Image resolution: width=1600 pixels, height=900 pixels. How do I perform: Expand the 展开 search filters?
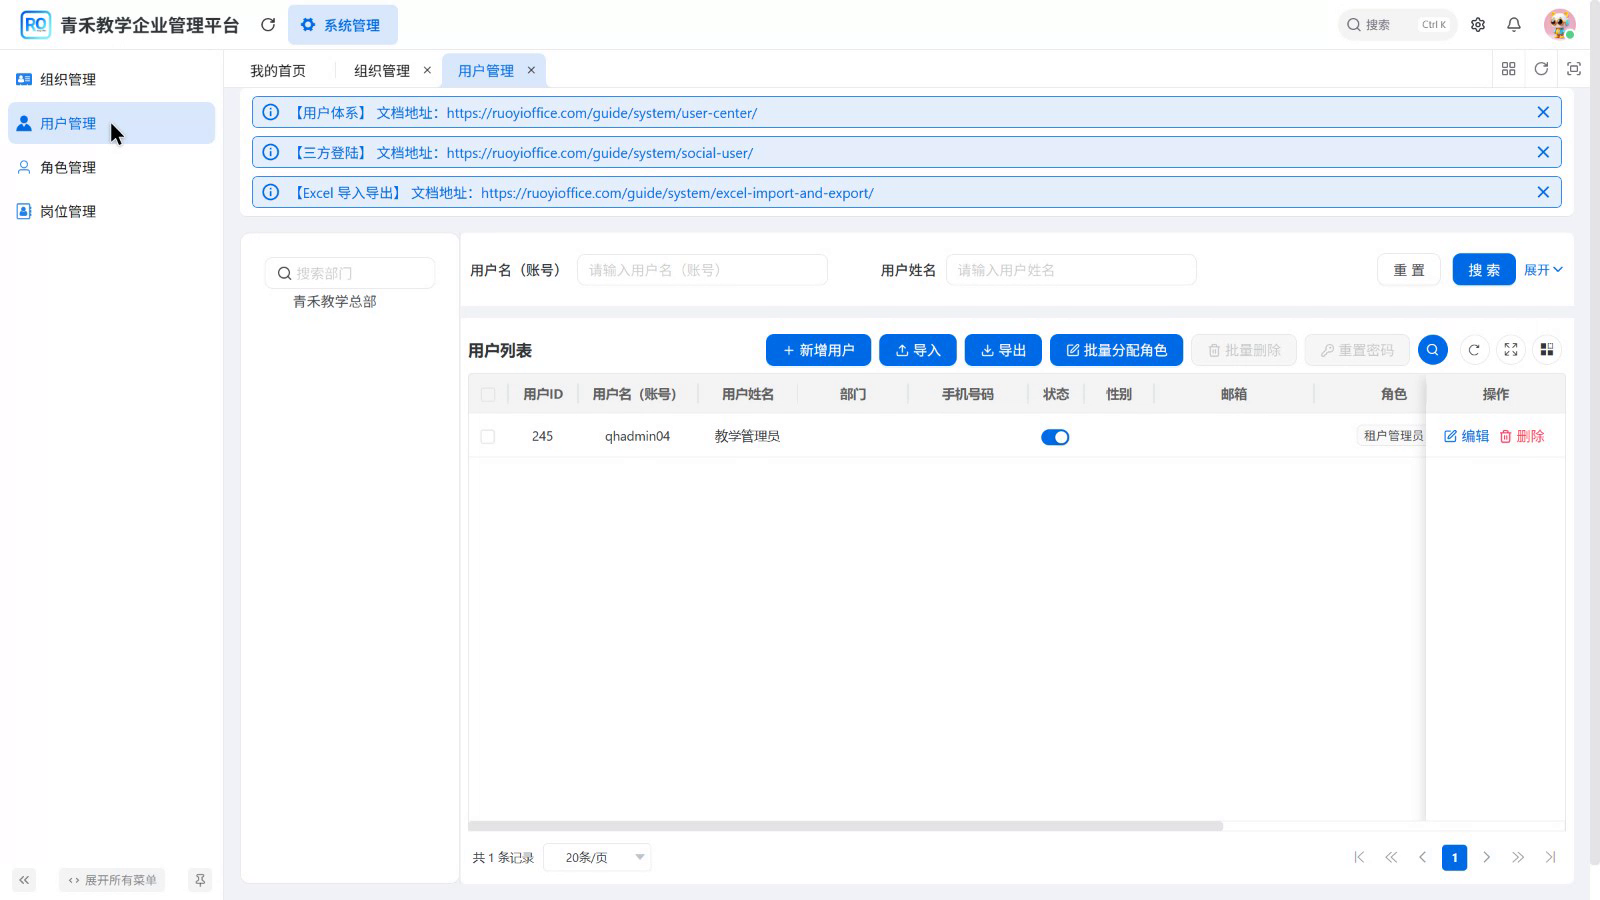(1543, 270)
